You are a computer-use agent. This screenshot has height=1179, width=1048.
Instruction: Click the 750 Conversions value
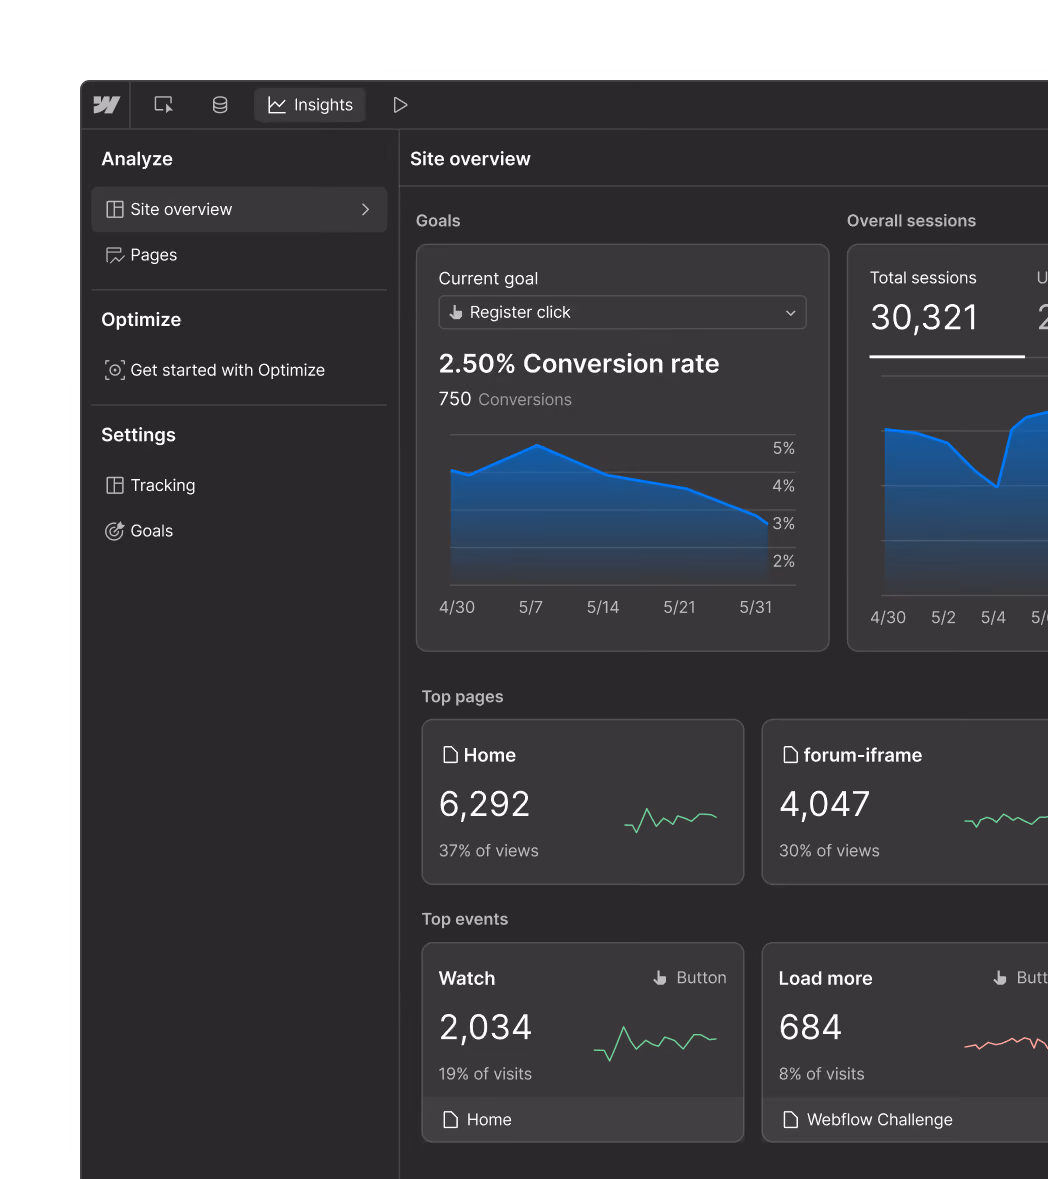point(505,399)
